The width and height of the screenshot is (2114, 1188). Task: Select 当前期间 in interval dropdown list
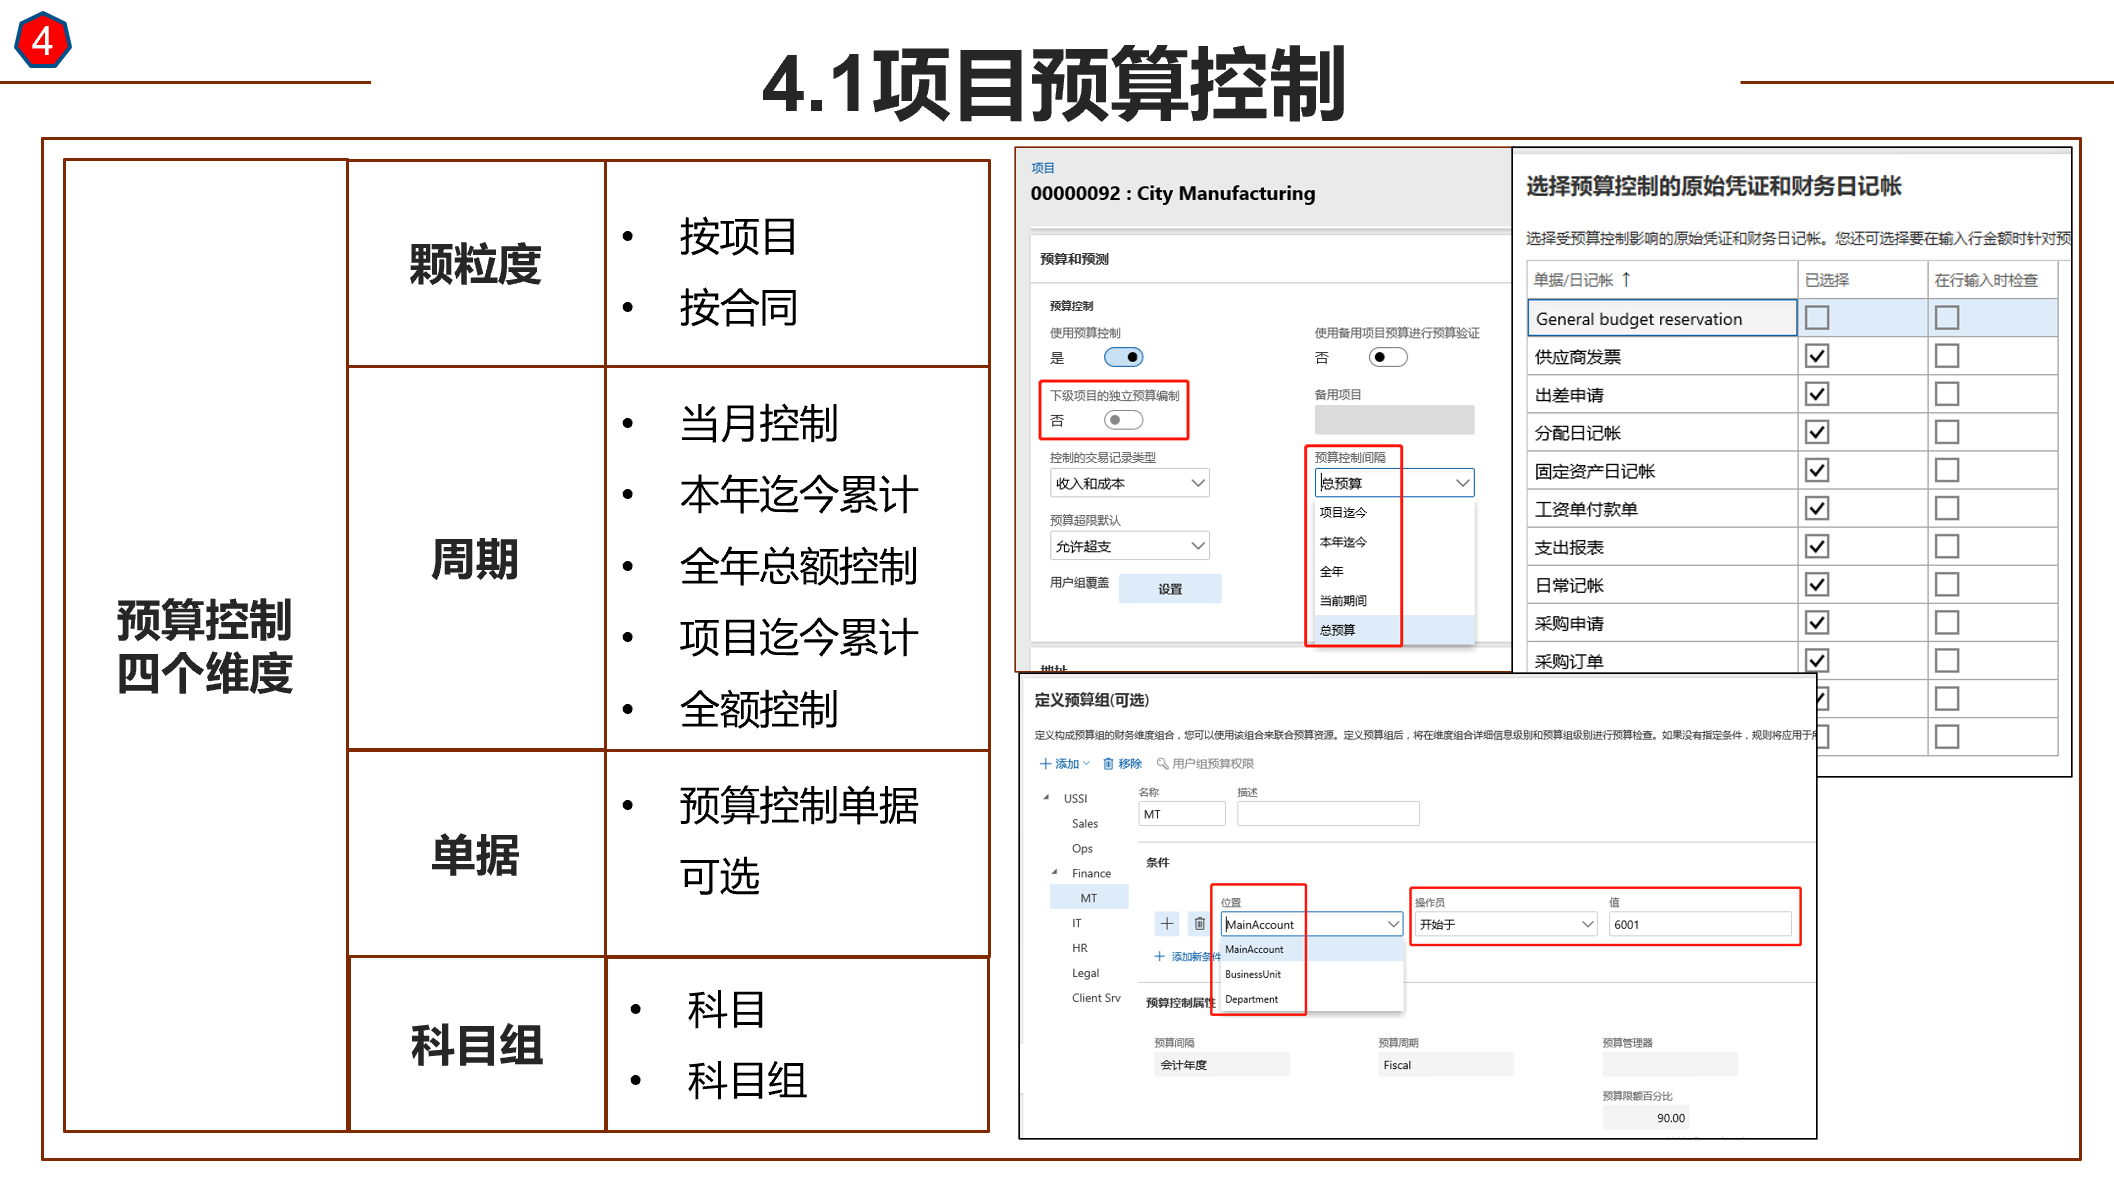[1343, 600]
